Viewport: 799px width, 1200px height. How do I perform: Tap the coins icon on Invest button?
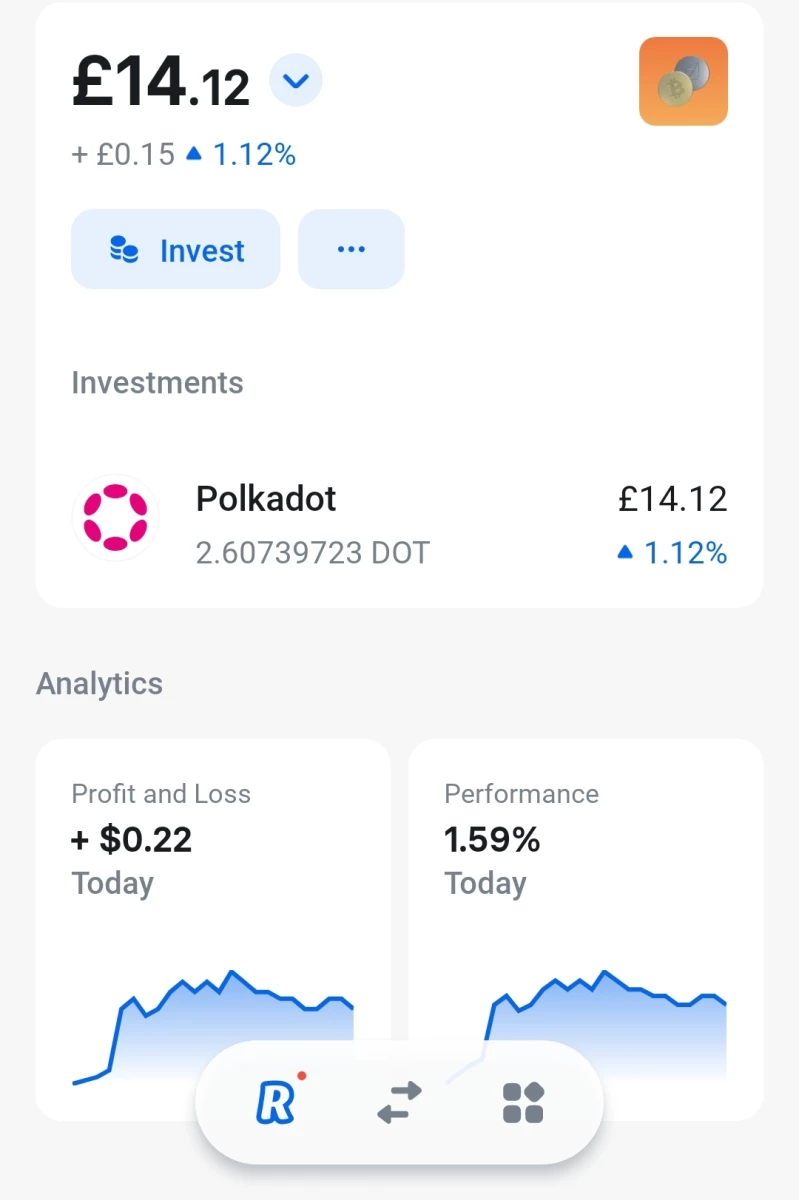tap(124, 250)
